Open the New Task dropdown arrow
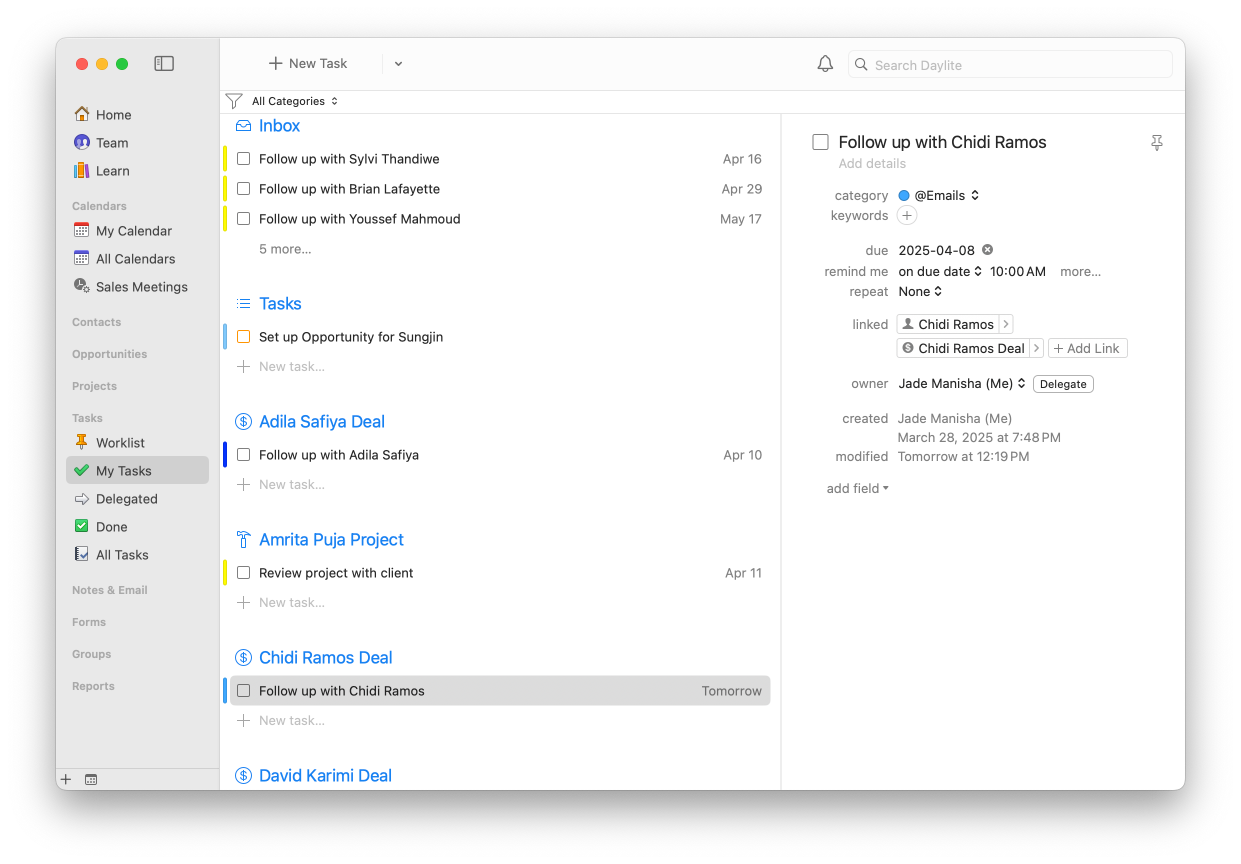This screenshot has height=864, width=1241. click(398, 64)
